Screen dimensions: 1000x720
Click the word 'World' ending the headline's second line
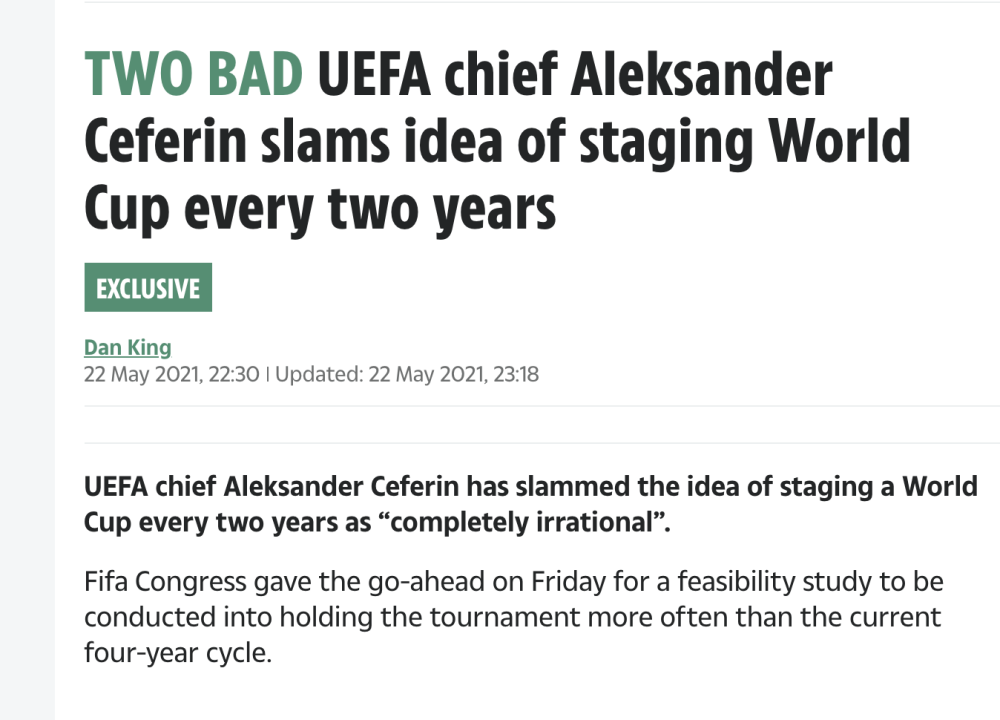(x=839, y=142)
